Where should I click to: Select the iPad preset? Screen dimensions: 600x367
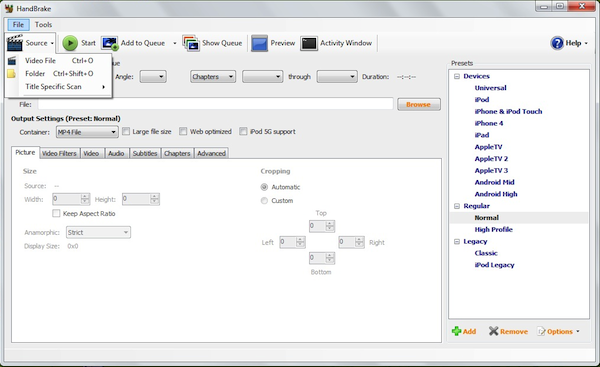[482, 135]
